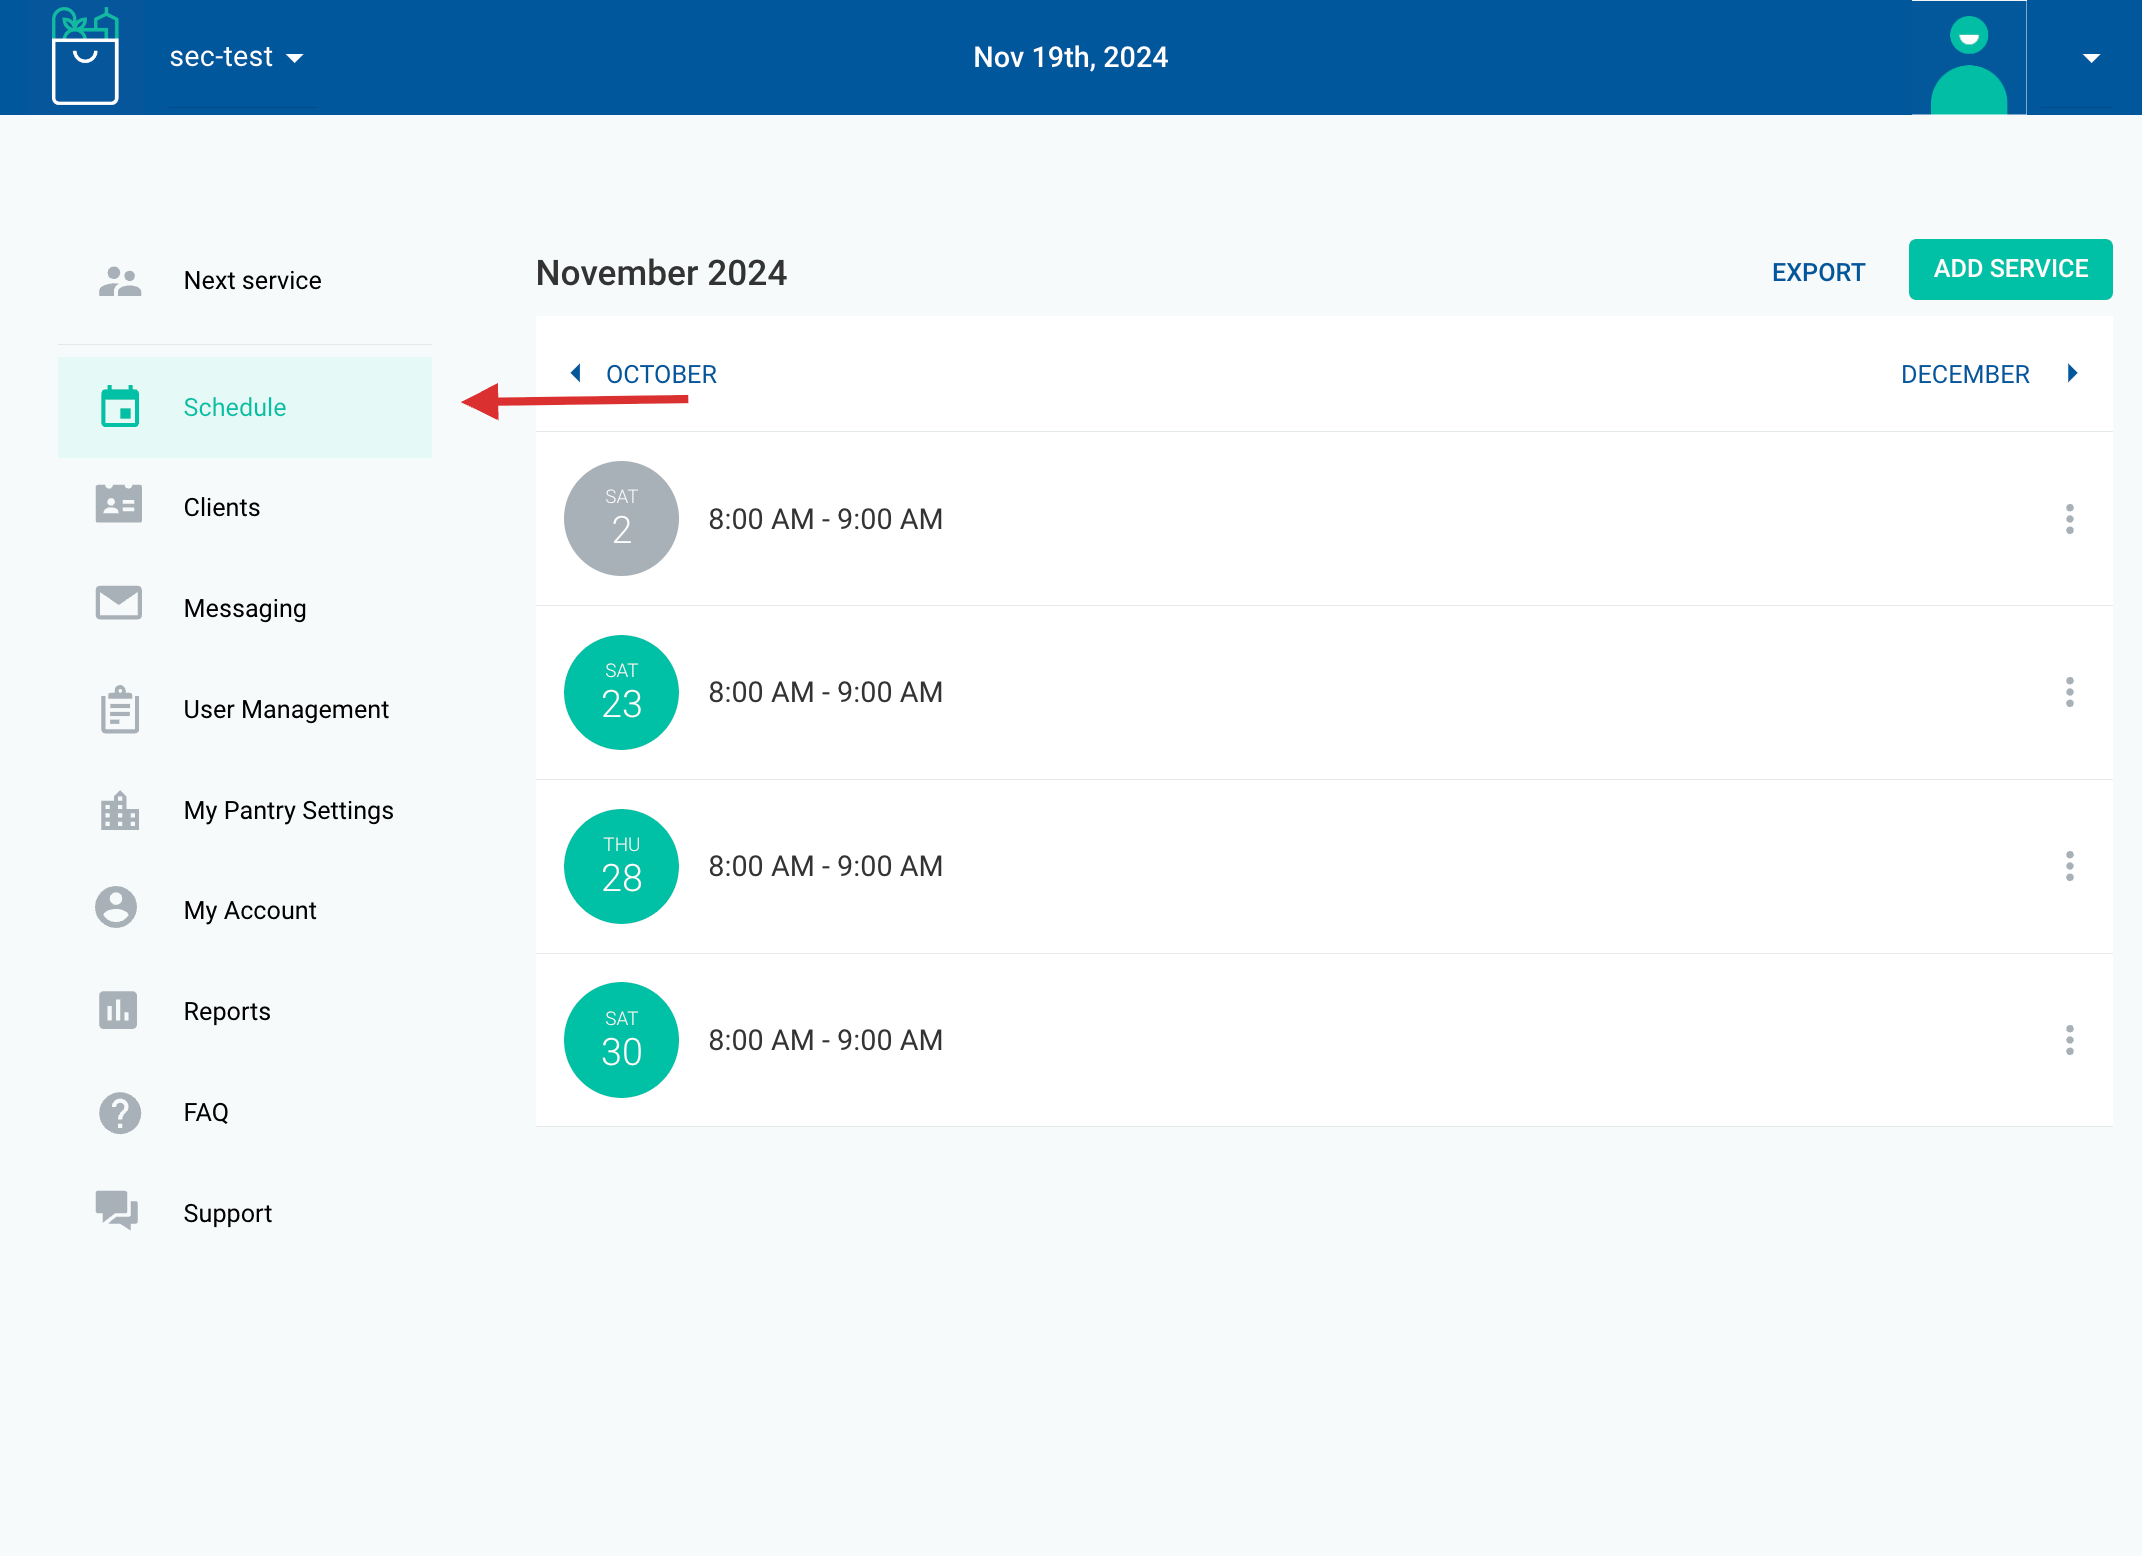Open Messaging from sidebar
This screenshot has height=1556, width=2142.
pos(245,608)
